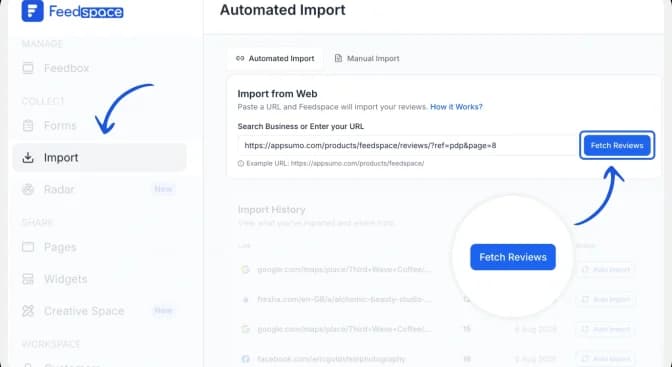Click the Feedspace logo

tap(72, 11)
